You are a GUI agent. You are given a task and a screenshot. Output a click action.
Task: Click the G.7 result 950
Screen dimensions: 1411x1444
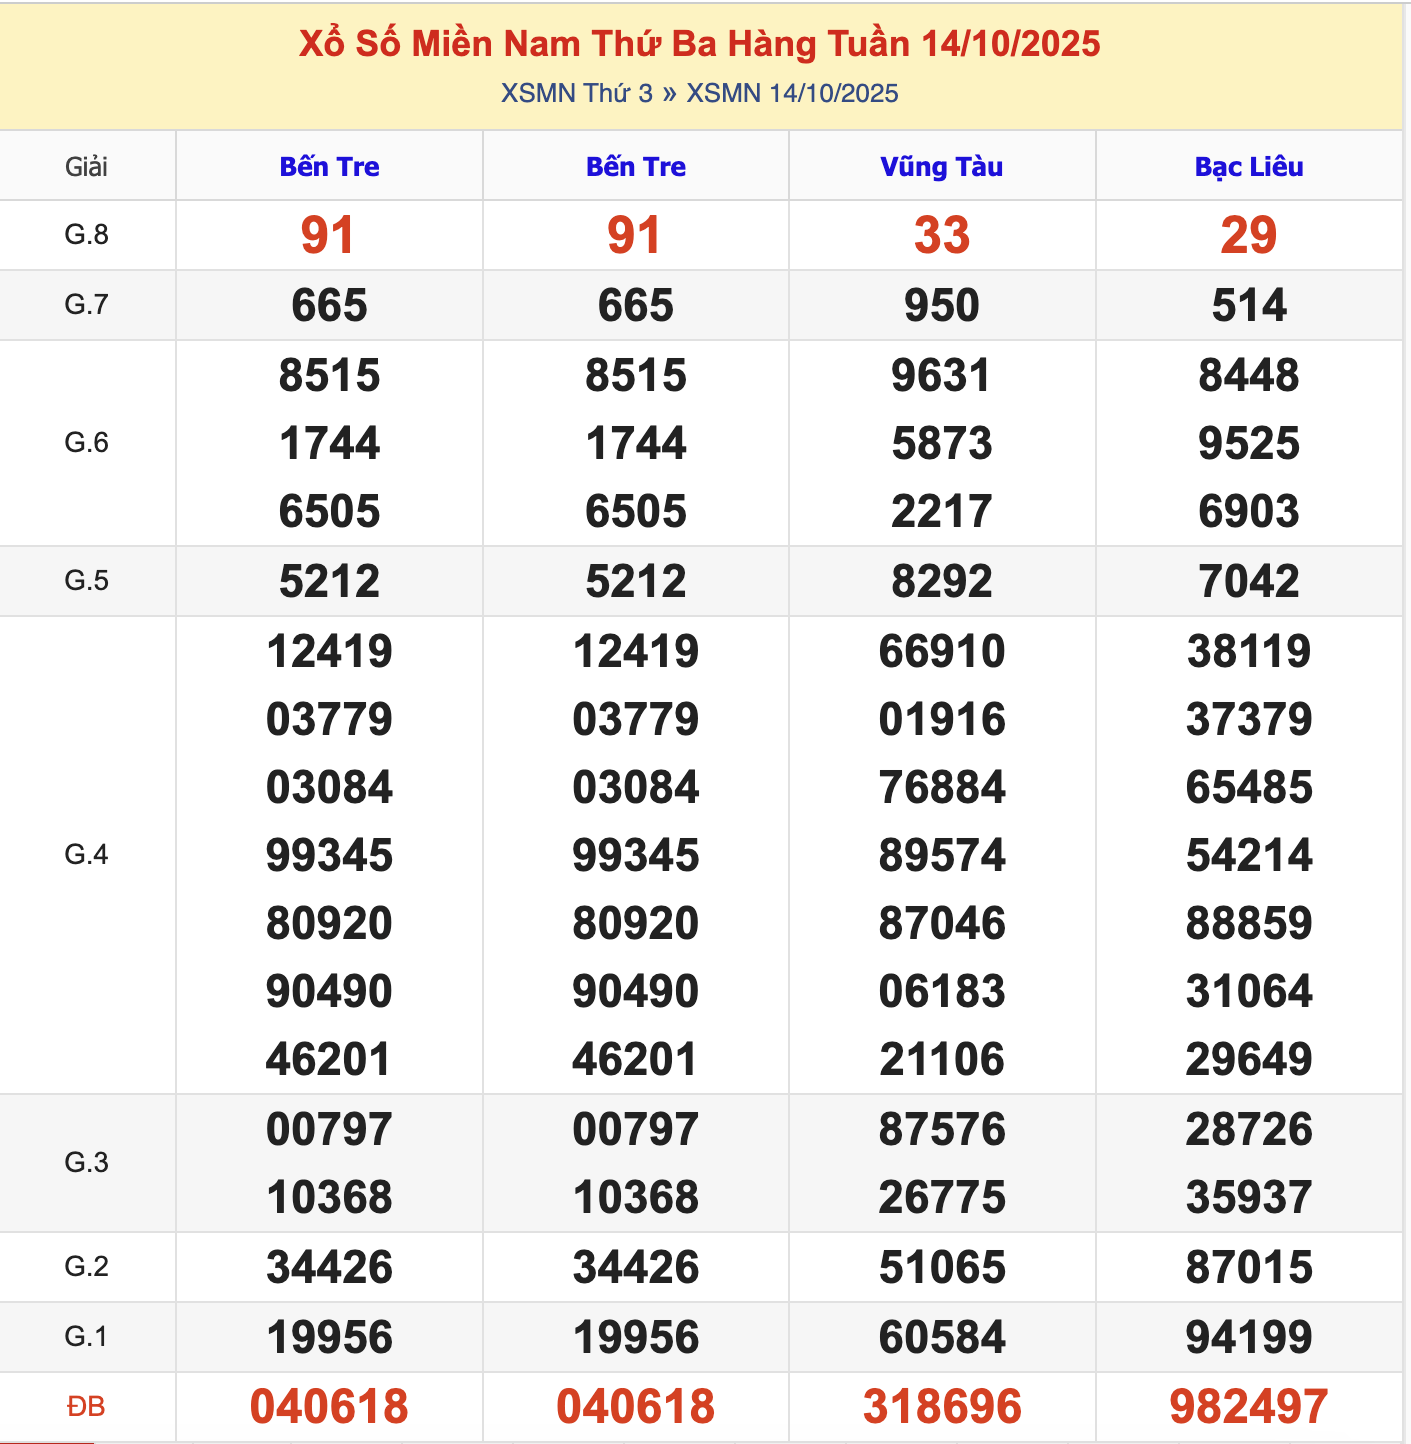click(941, 305)
